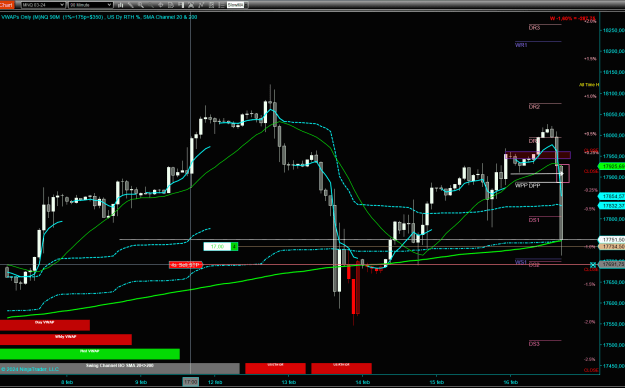Click the gray 17691.75 price marker
The image size is (625, 388).
pyautogui.click(x=612, y=264)
